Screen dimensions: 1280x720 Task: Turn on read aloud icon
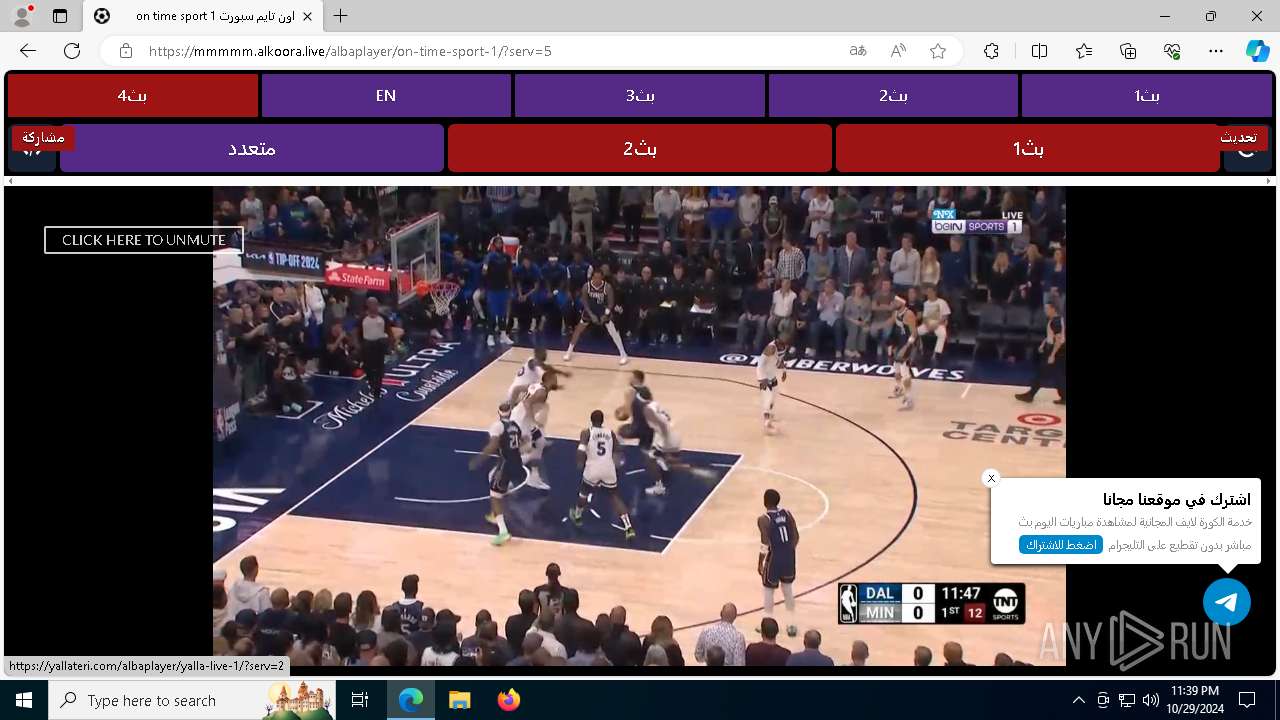[898, 51]
